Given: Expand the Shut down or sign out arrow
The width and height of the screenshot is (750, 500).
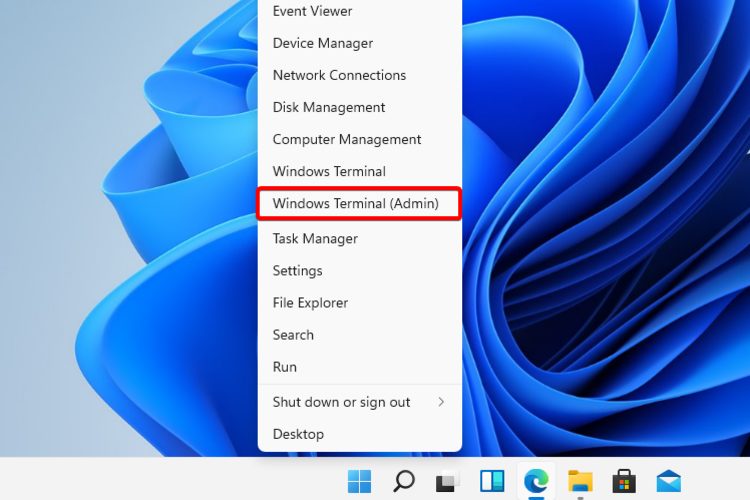Looking at the screenshot, I should pyautogui.click(x=441, y=402).
